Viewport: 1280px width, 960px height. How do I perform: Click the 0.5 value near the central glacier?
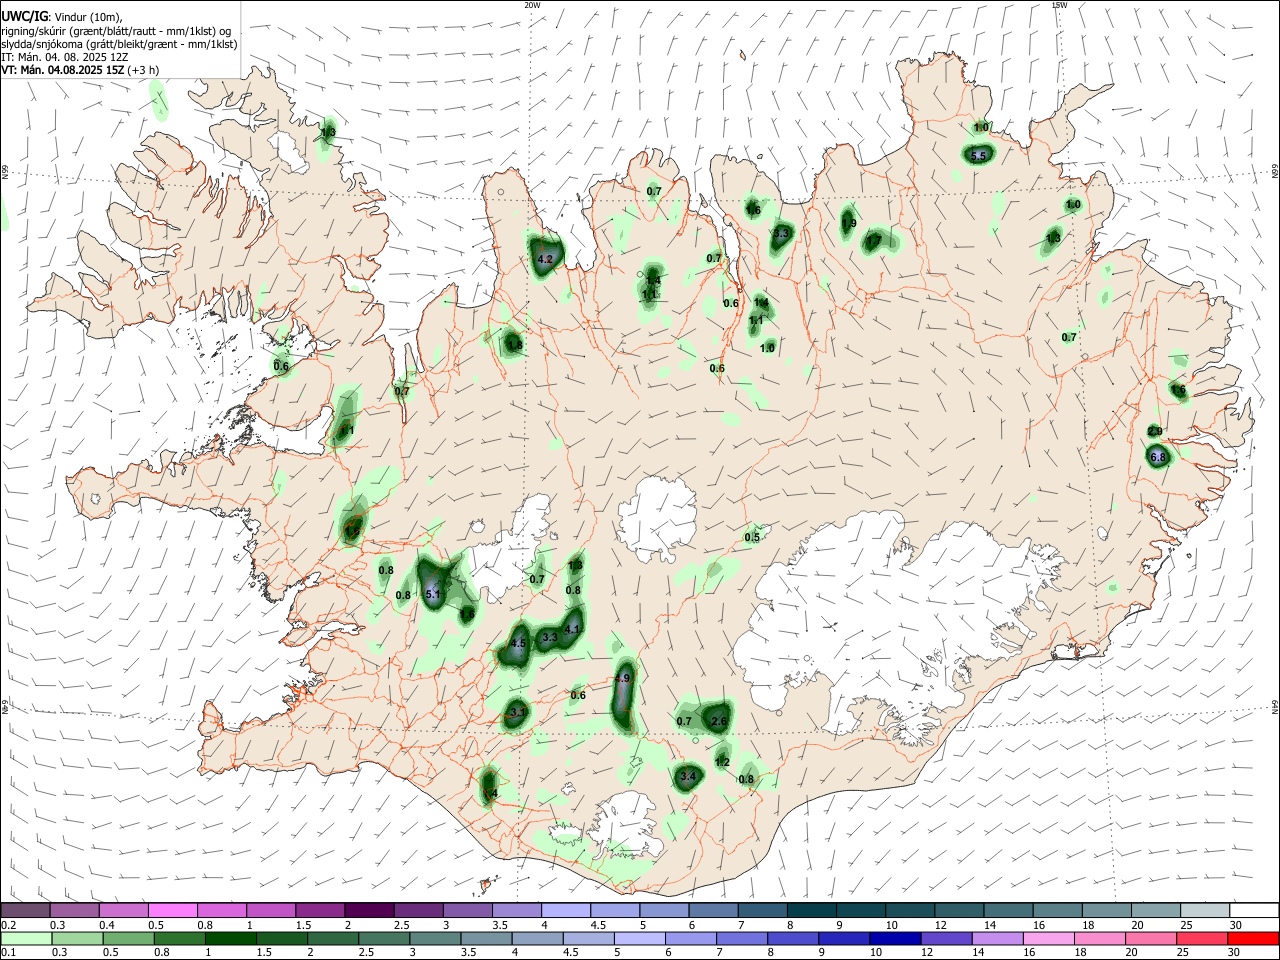coord(752,537)
